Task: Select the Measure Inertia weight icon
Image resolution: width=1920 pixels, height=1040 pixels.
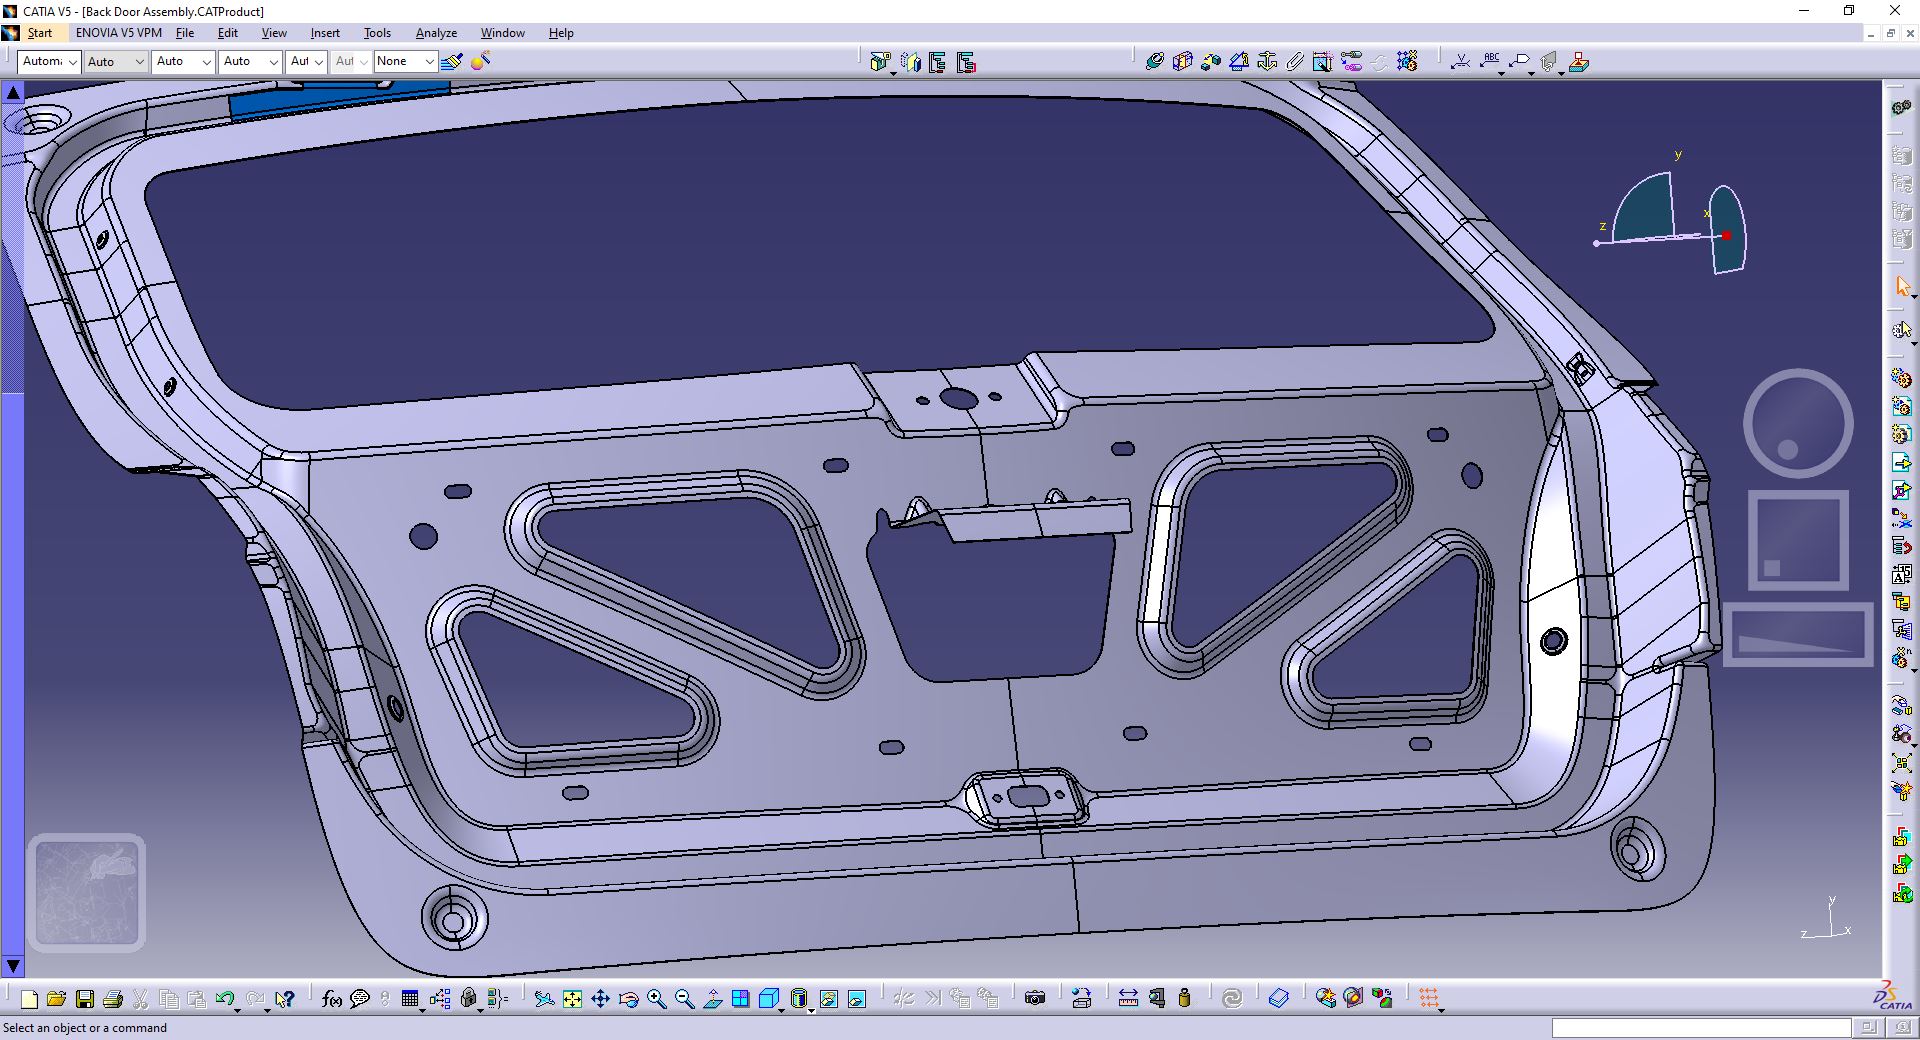Action: pos(1185,998)
